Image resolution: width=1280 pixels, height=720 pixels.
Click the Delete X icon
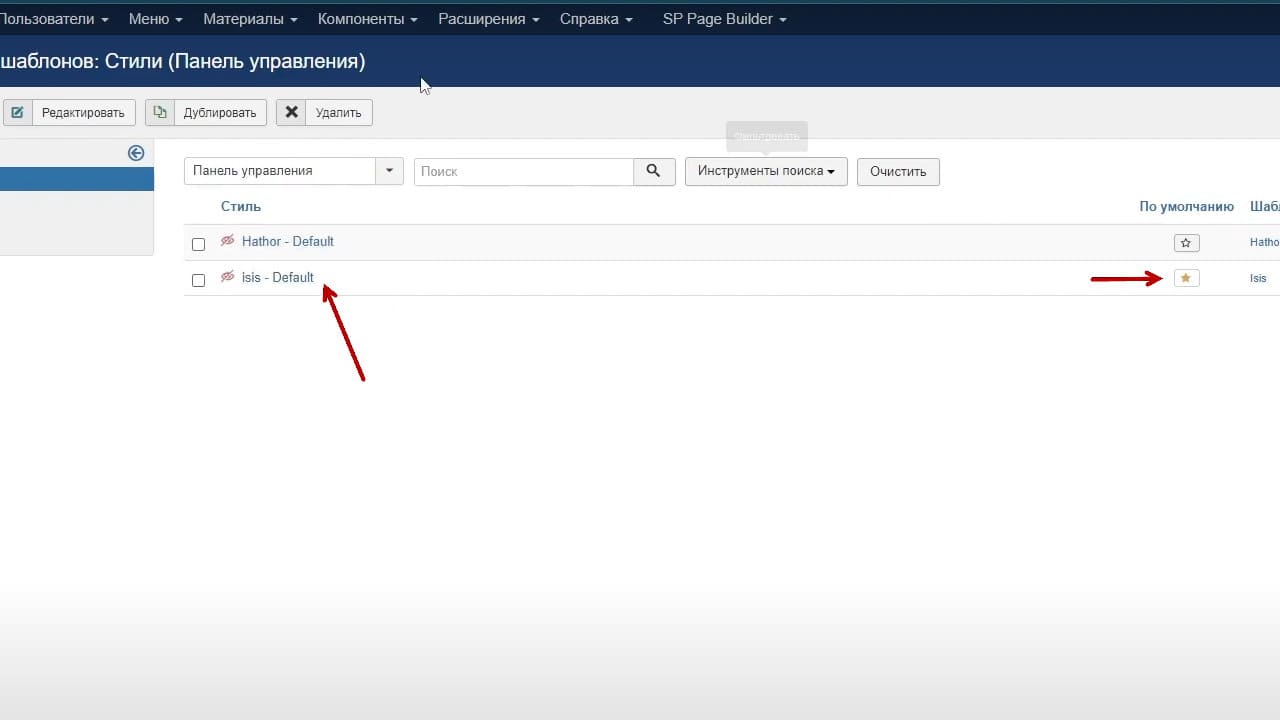click(x=291, y=112)
